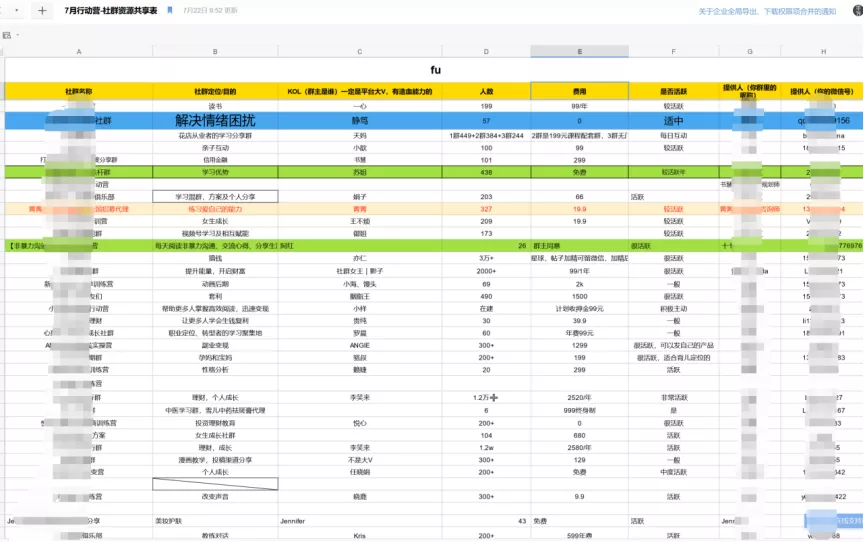The height and width of the screenshot is (542, 864).
Task: Select blue highlighted cell 解决情绪困扰
Action: [215, 120]
